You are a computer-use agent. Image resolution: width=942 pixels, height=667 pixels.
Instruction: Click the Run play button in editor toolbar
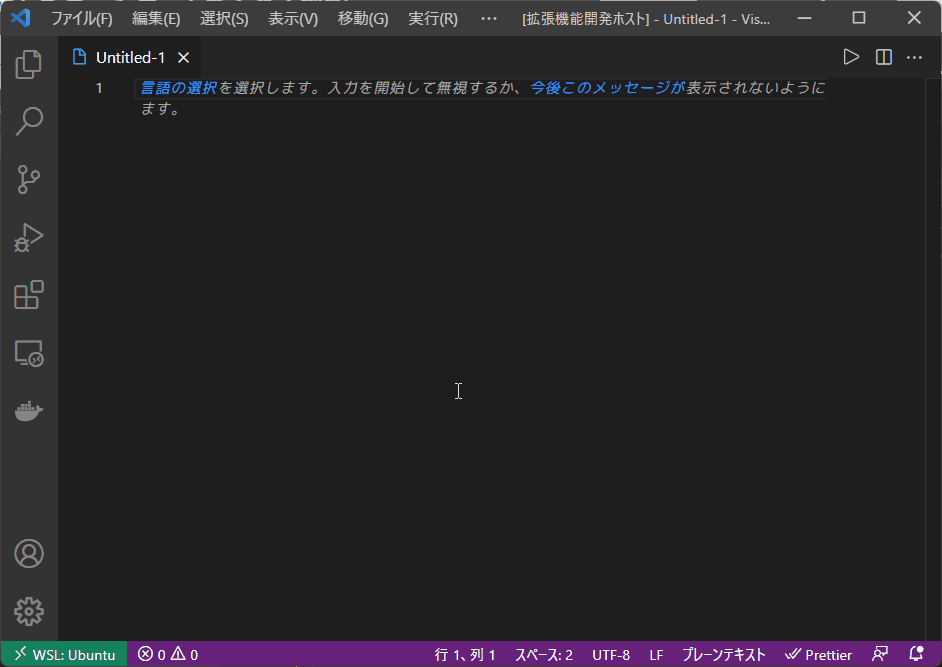(851, 57)
